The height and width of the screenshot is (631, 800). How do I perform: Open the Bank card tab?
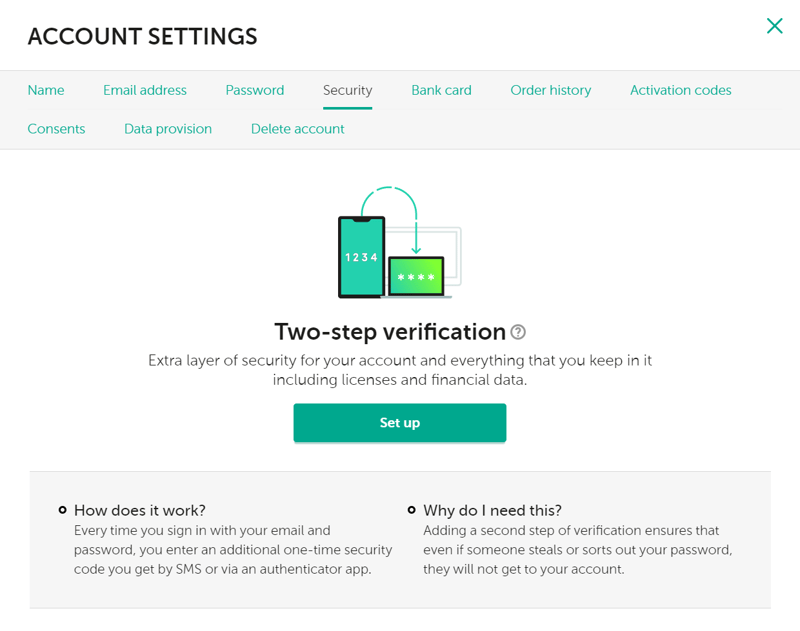coord(441,90)
